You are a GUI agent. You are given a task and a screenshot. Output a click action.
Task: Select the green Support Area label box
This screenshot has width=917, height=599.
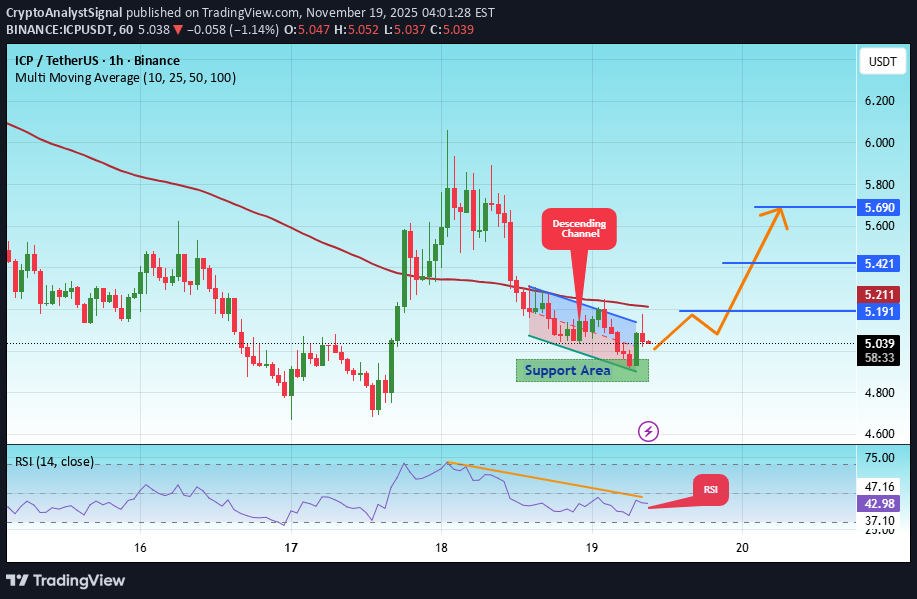582,370
